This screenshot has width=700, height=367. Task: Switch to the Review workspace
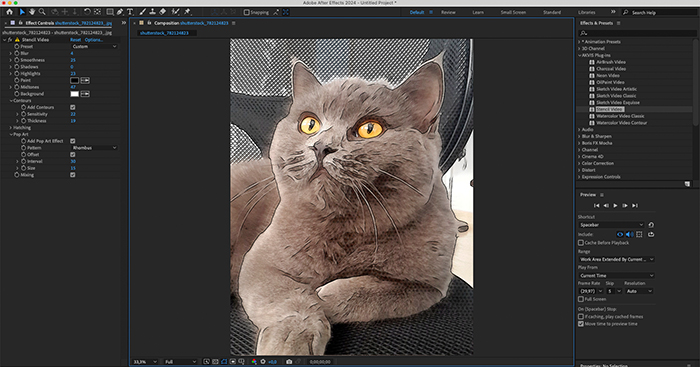coord(448,13)
